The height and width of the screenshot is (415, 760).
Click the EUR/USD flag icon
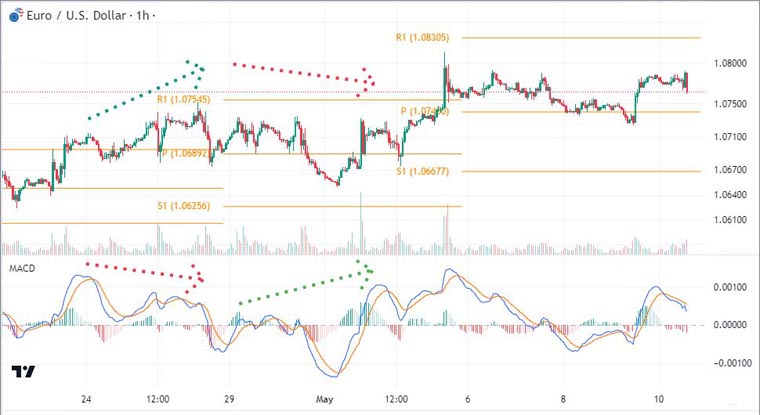pyautogui.click(x=16, y=15)
